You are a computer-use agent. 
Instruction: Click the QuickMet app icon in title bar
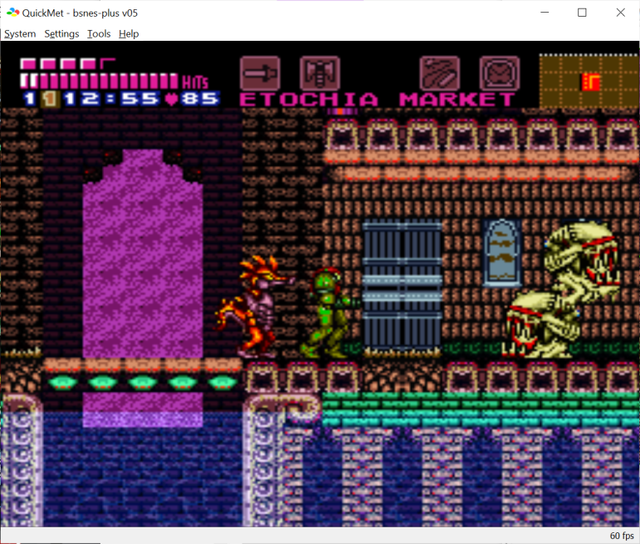click(13, 13)
